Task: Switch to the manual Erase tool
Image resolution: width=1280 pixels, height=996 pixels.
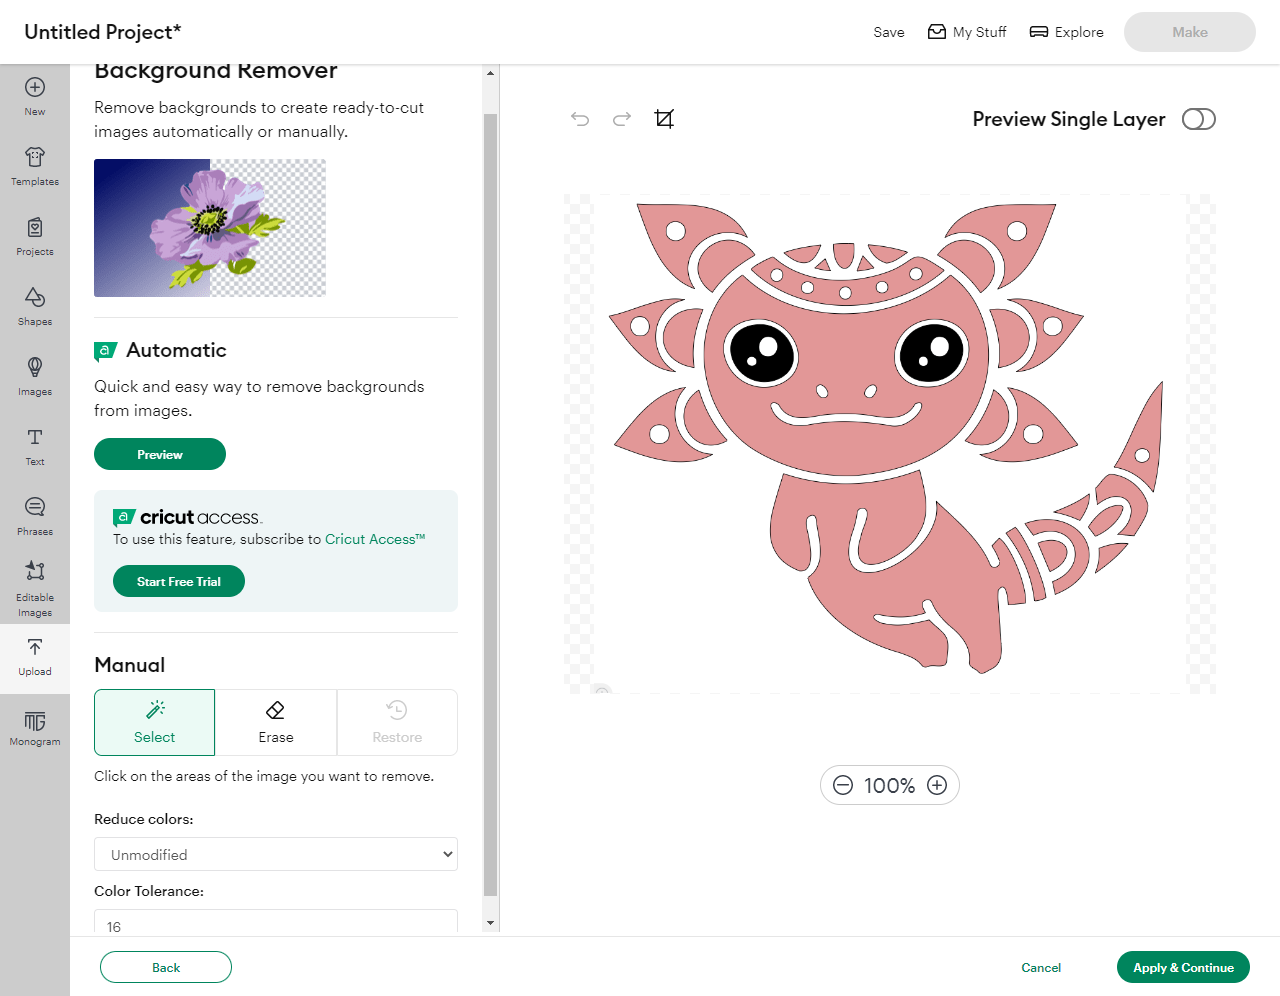Action: click(x=276, y=722)
